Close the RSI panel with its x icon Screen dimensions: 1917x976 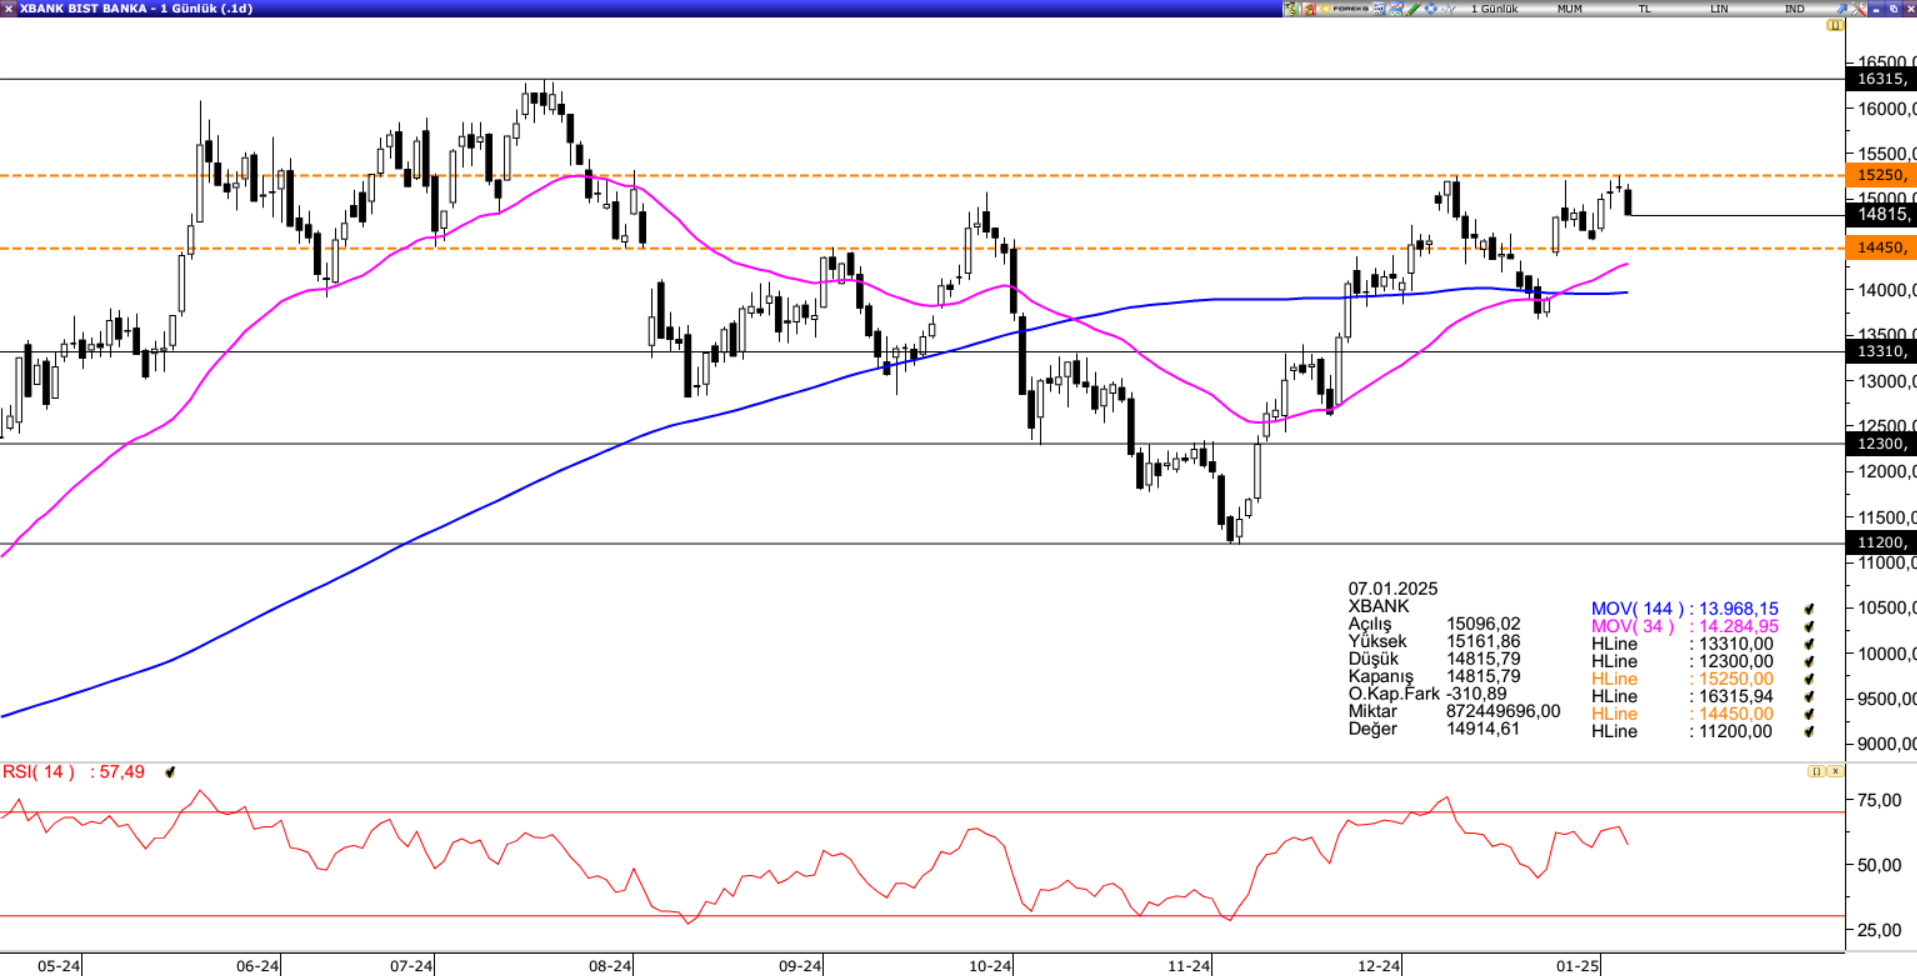point(1835,771)
